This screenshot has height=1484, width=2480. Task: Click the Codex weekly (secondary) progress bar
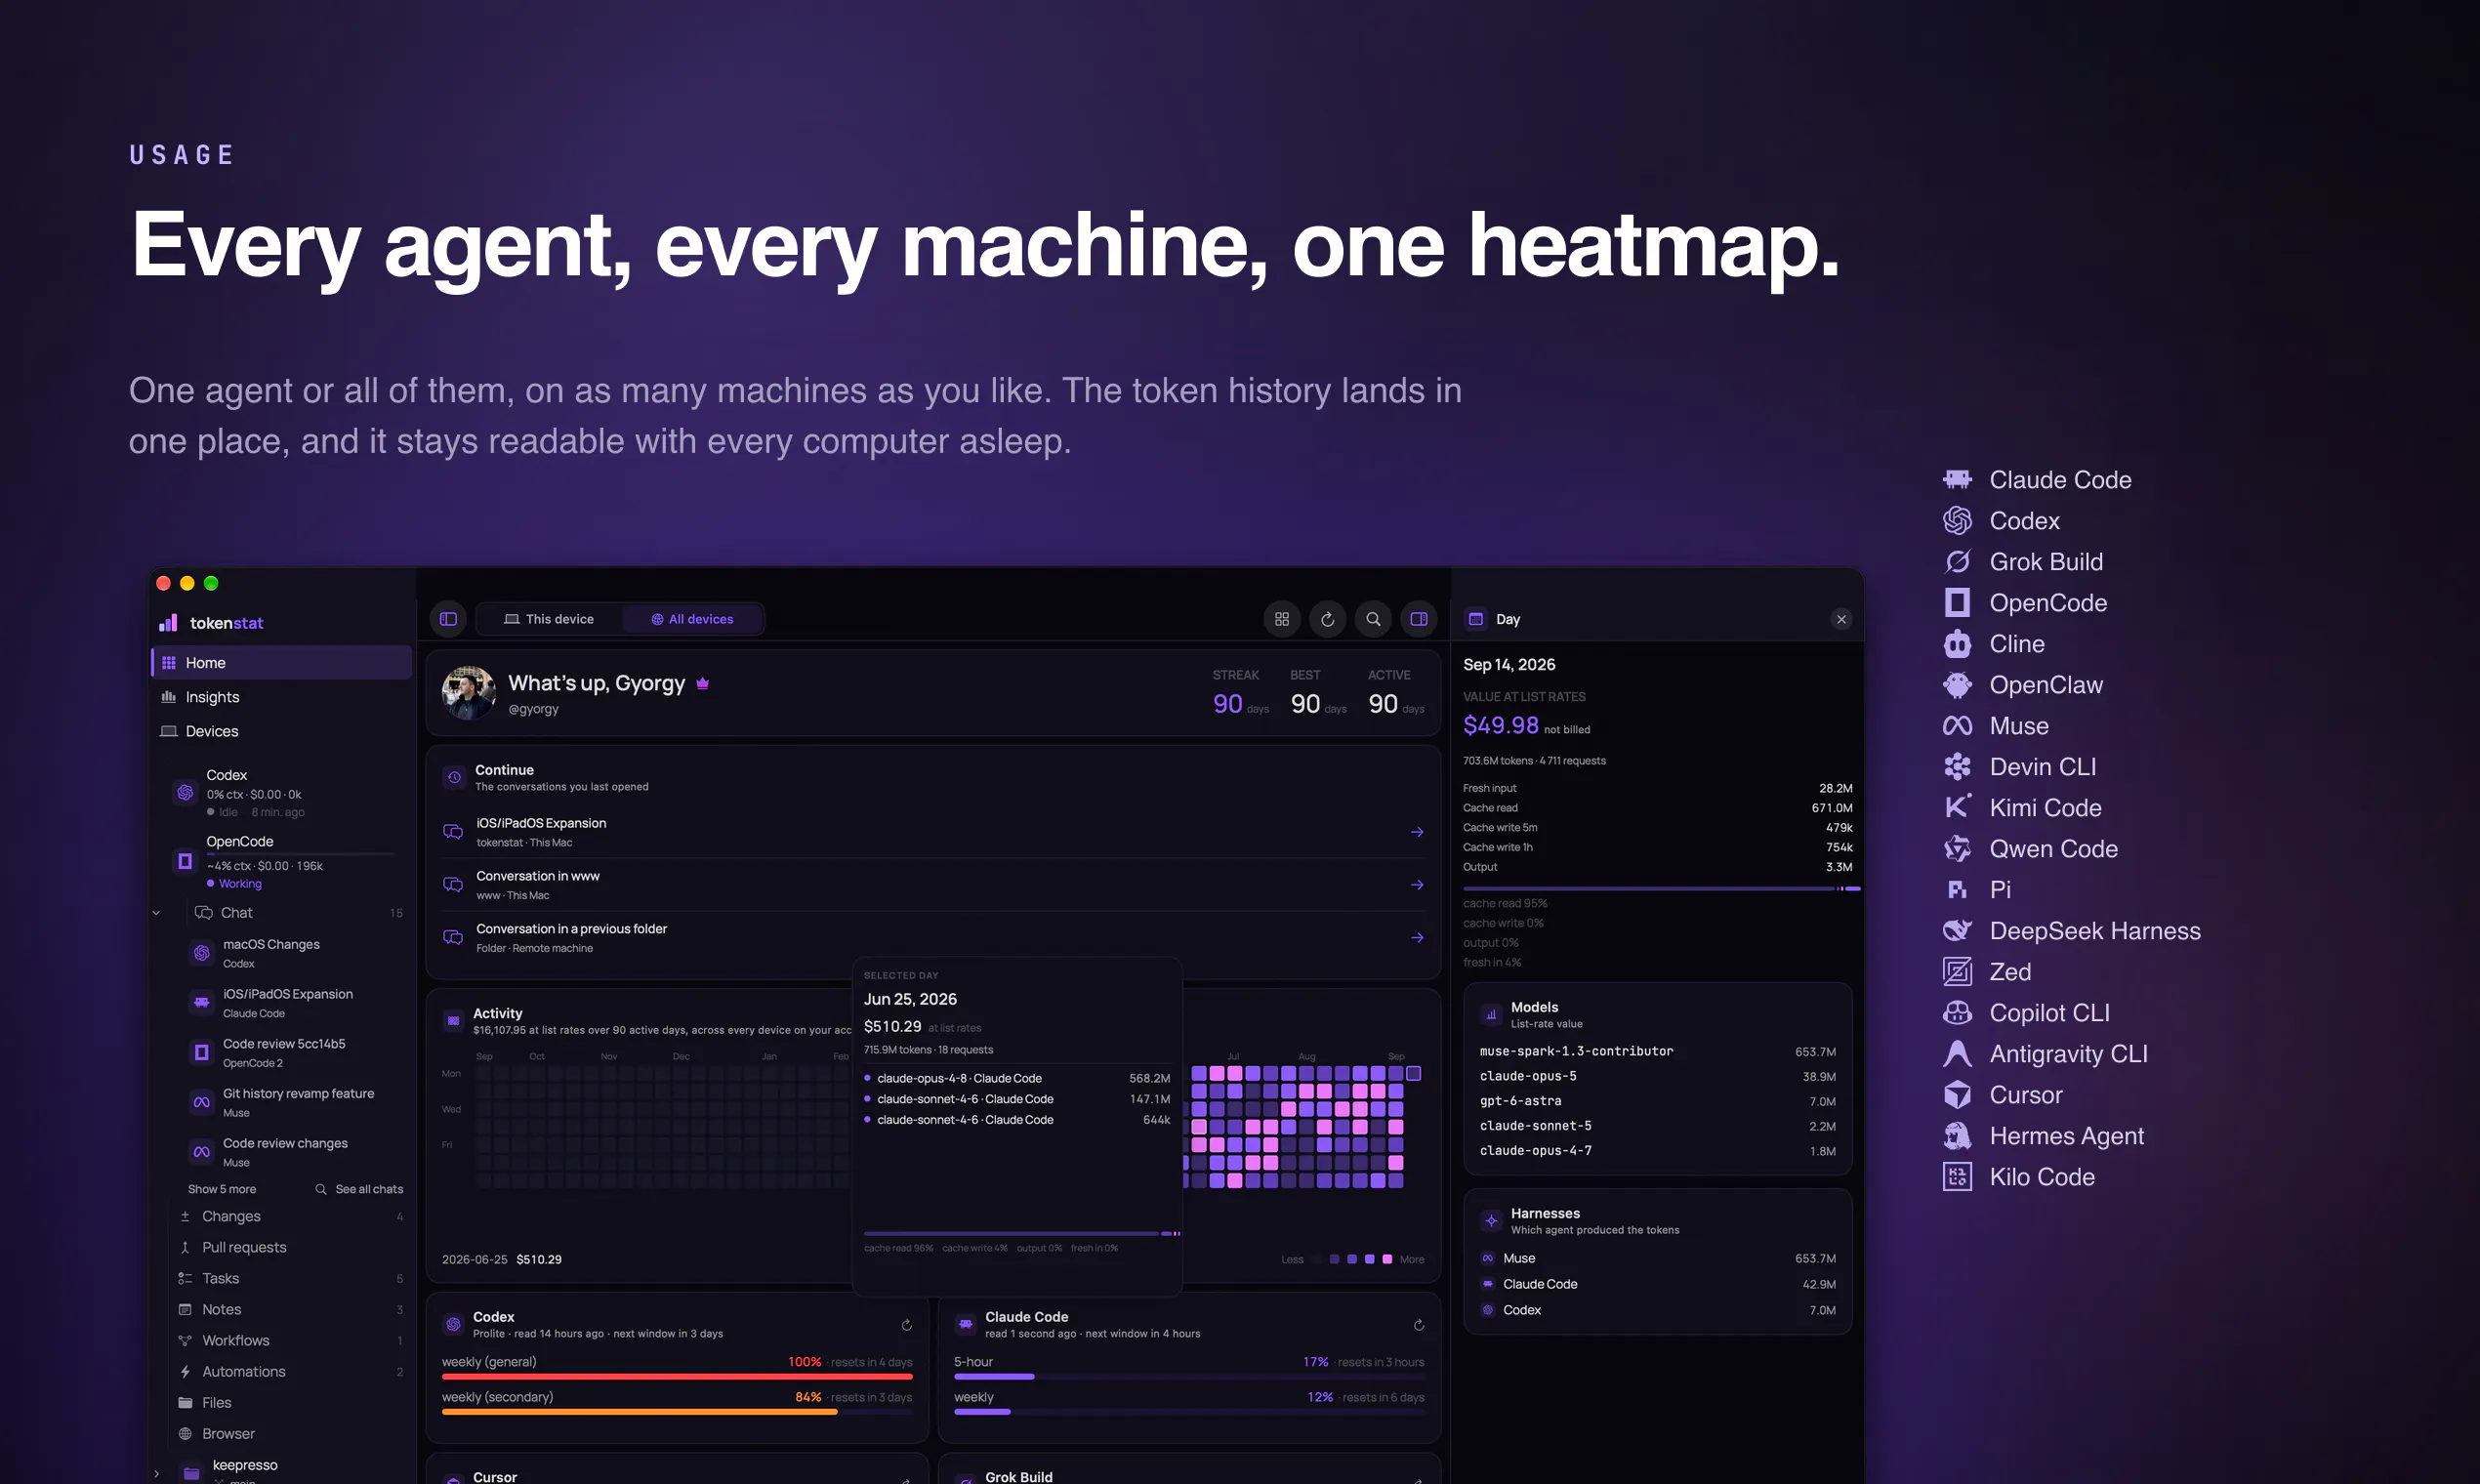click(677, 1412)
